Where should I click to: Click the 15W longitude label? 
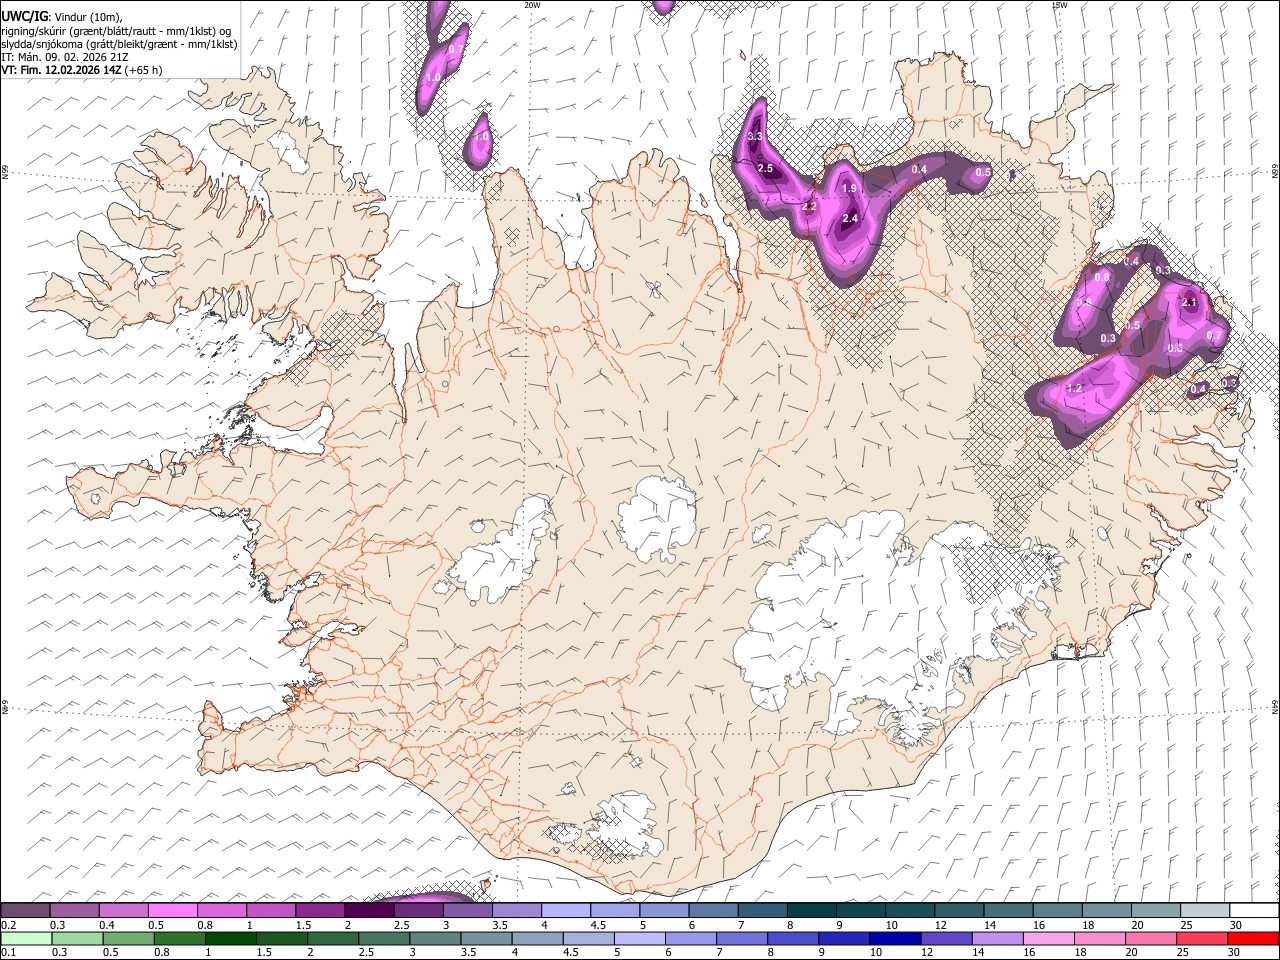[x=1059, y=5]
